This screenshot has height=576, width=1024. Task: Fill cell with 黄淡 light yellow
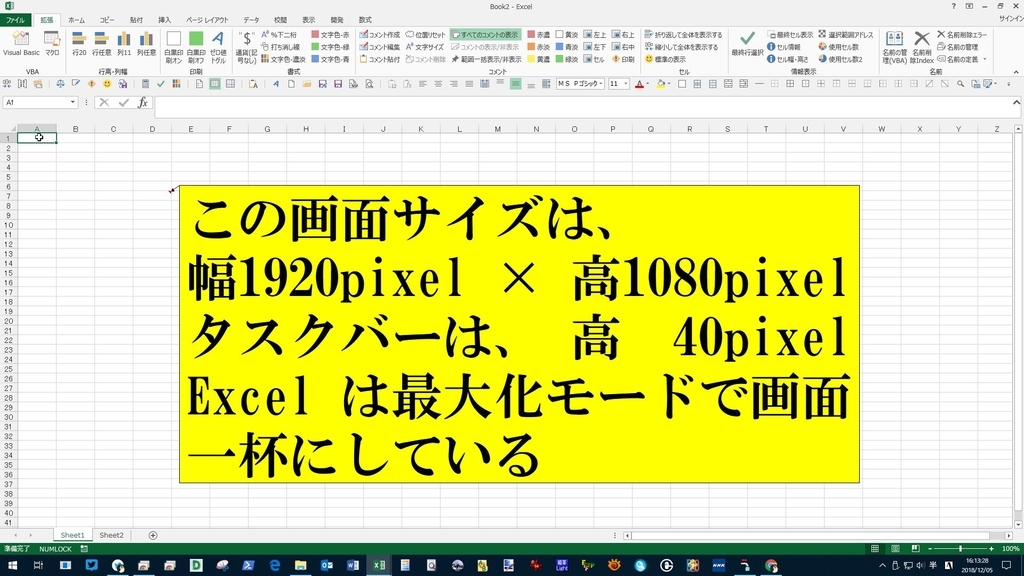[567, 35]
